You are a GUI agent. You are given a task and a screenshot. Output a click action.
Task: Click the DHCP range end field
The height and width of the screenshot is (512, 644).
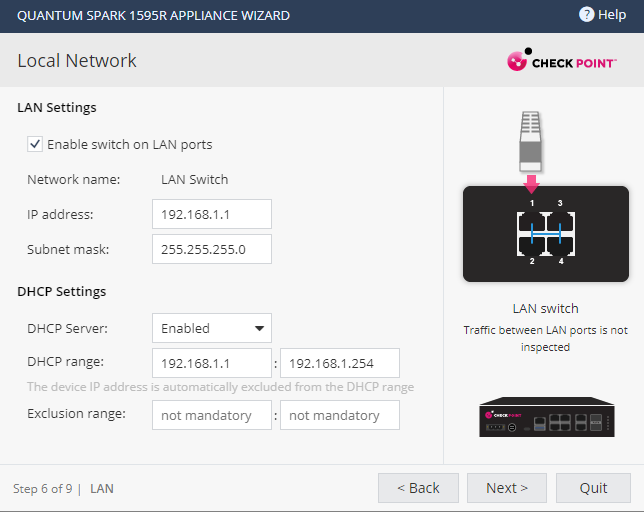click(x=340, y=363)
